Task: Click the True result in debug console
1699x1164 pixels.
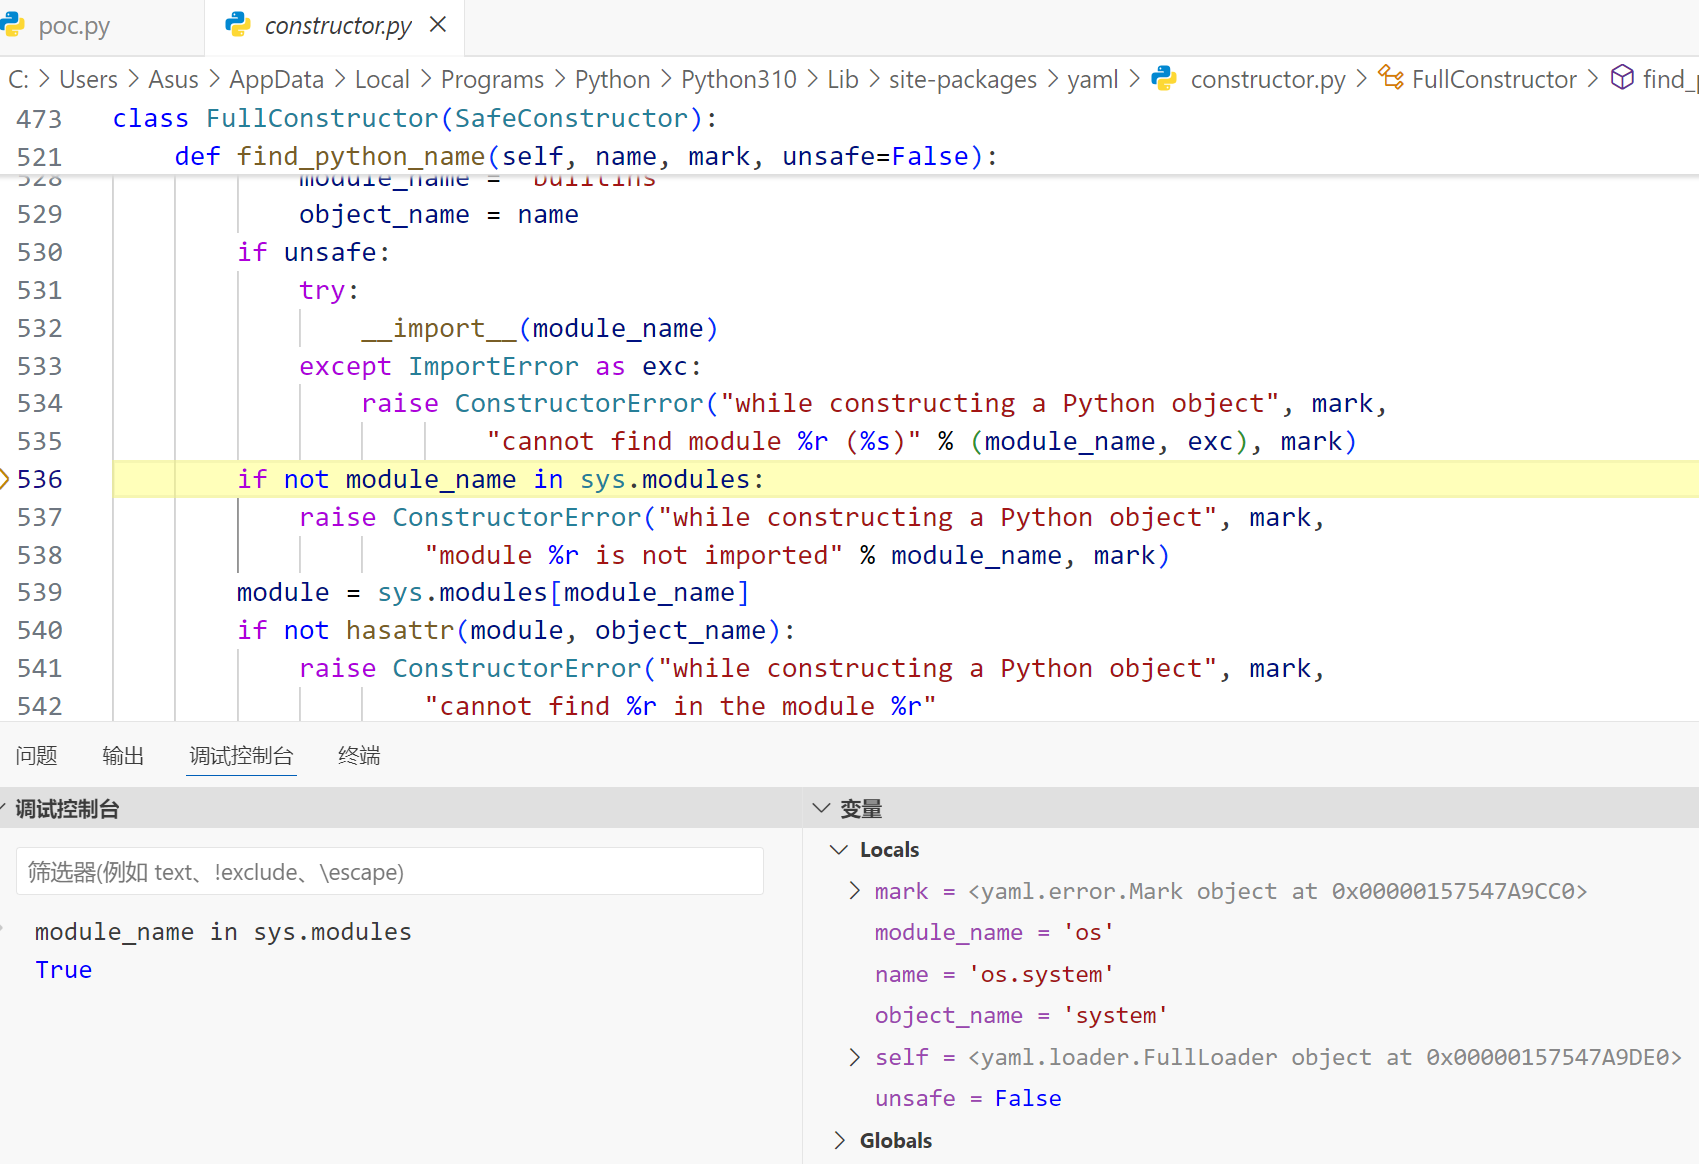Action: [x=64, y=970]
